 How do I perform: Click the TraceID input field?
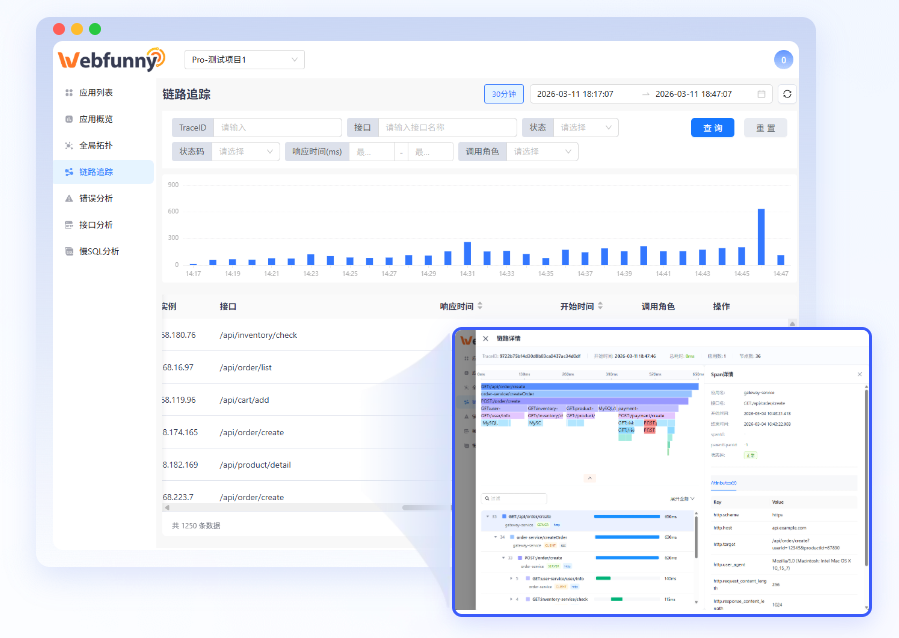pyautogui.click(x=276, y=128)
